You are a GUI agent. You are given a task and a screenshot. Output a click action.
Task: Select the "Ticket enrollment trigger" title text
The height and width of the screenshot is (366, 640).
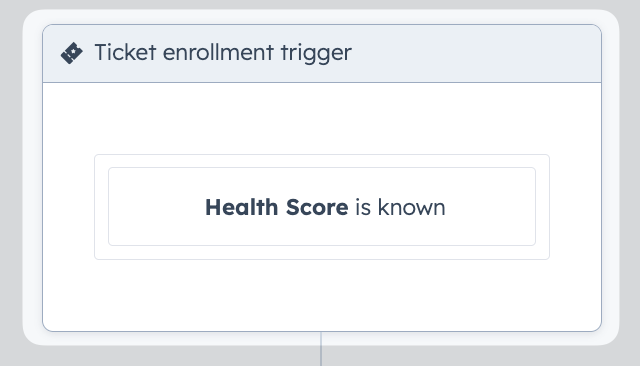223,53
